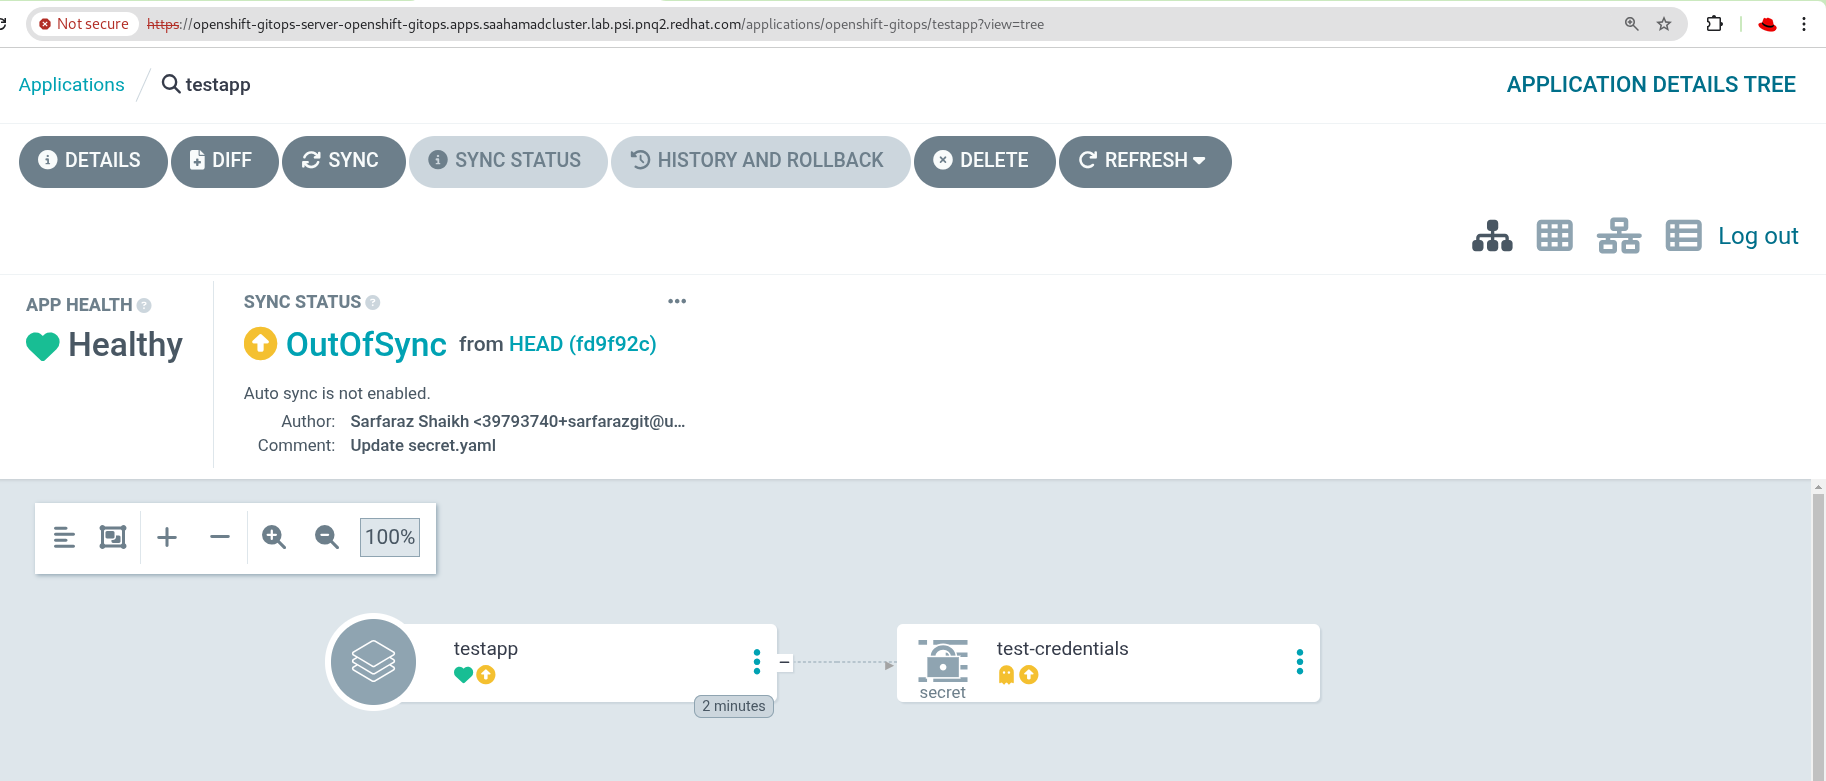Click the browser address bar URL
The height and width of the screenshot is (781, 1826).
(595, 24)
